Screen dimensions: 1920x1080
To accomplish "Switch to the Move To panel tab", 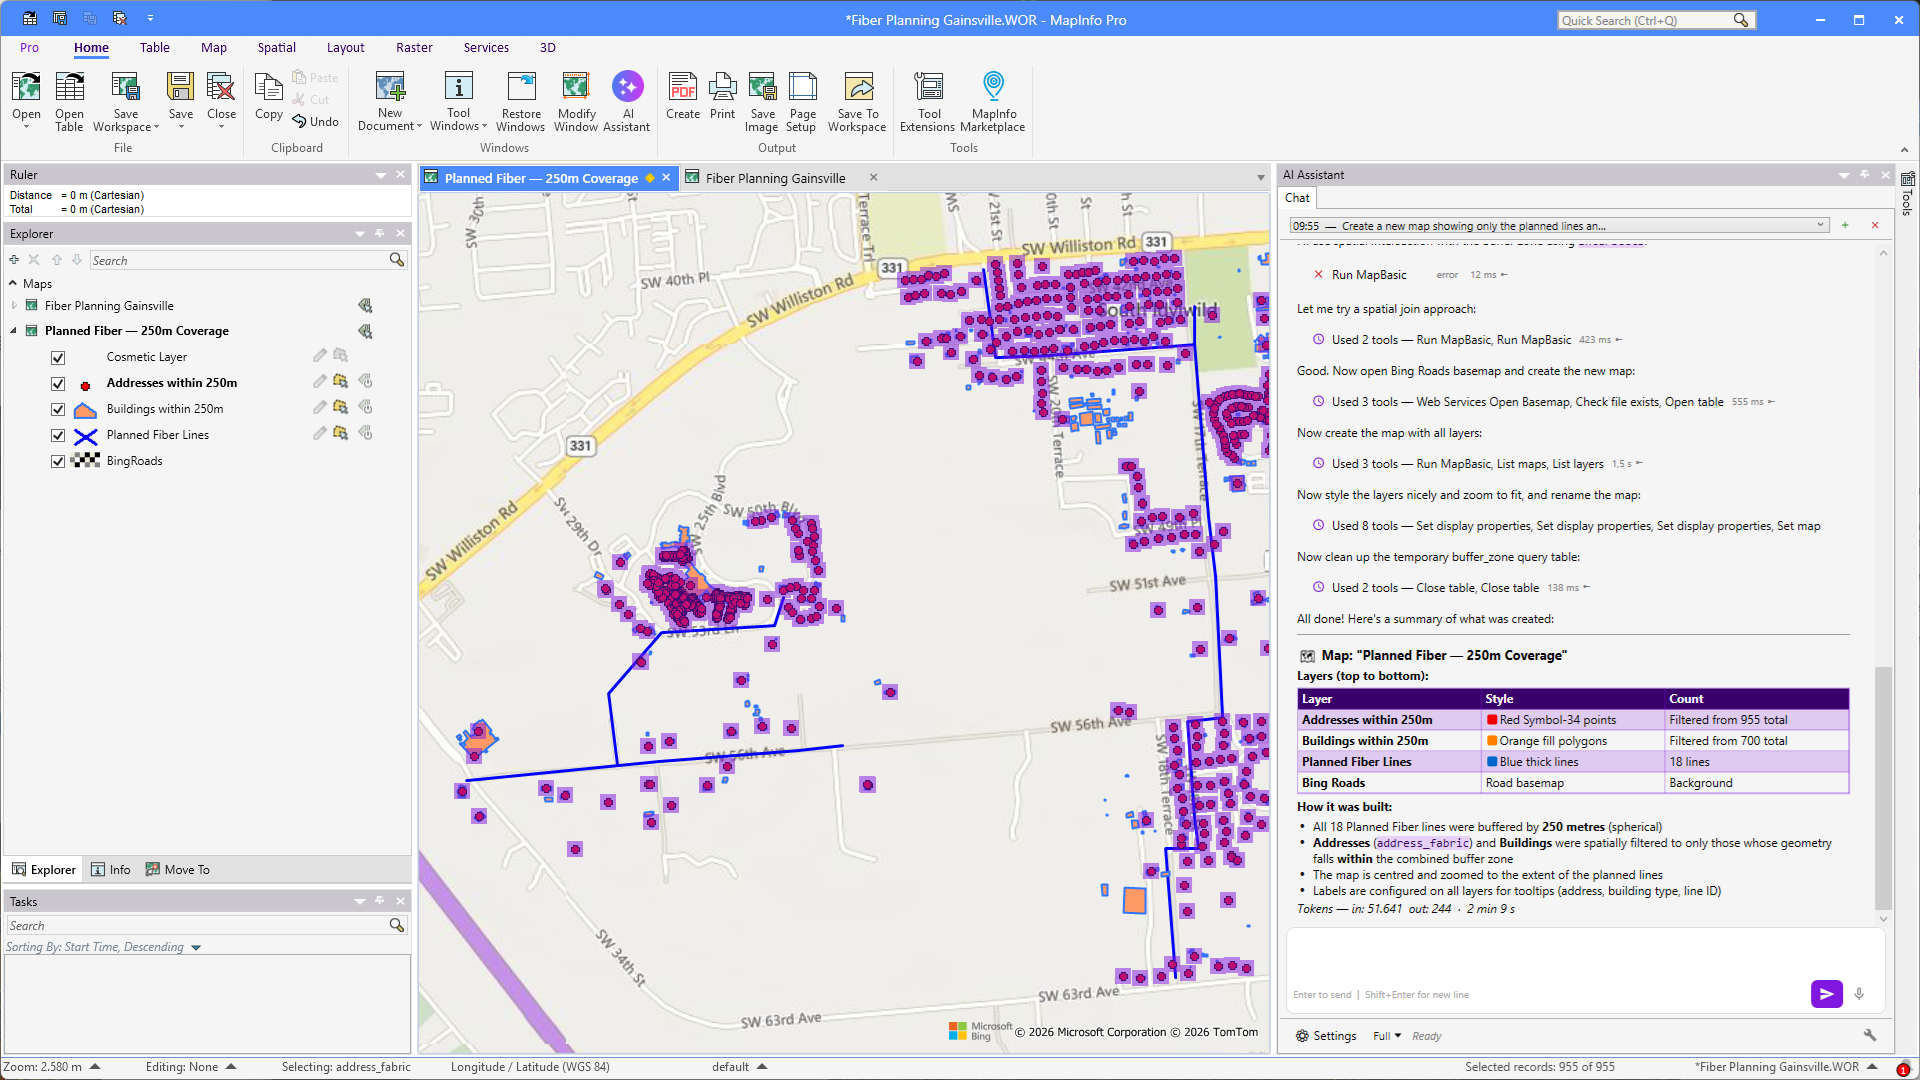I will [x=178, y=870].
